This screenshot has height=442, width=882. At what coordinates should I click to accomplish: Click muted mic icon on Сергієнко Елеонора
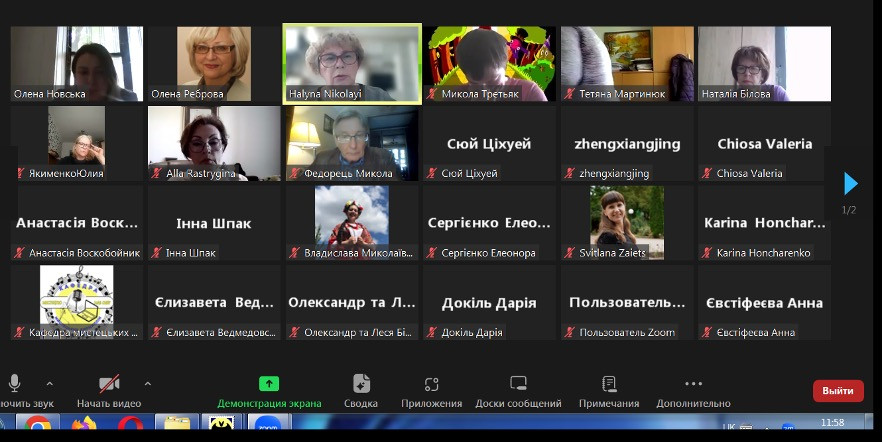[x=432, y=253]
